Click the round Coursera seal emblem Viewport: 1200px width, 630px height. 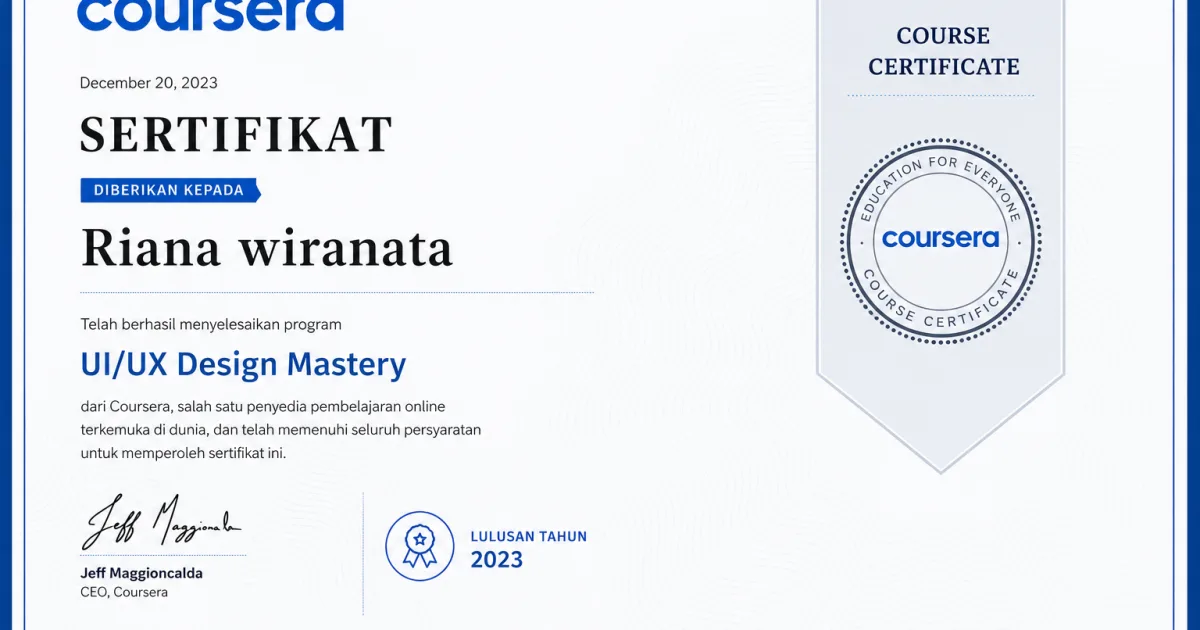click(941, 240)
